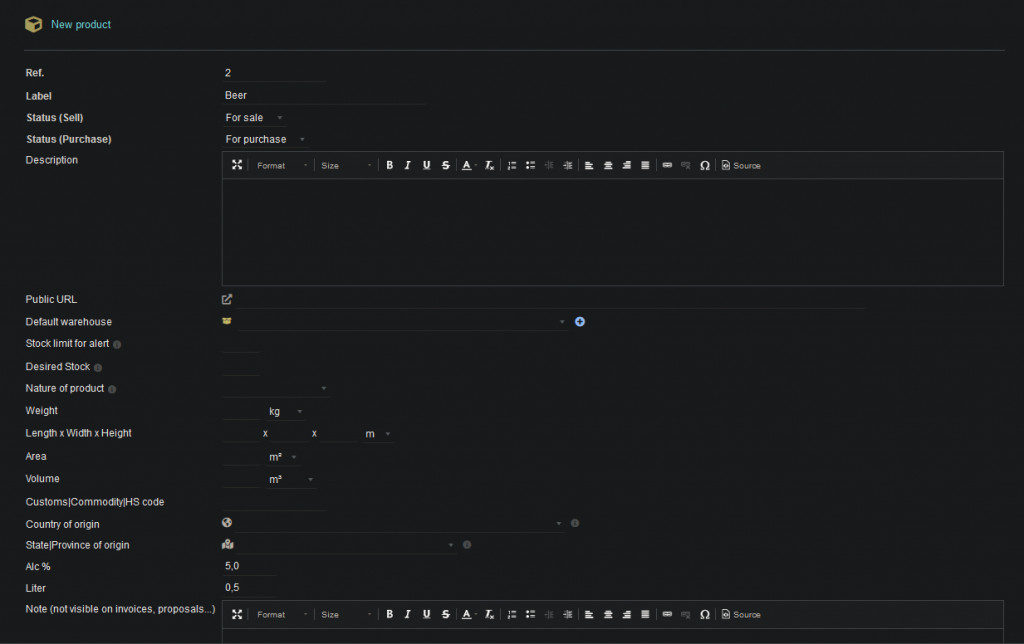The image size is (1024, 644).
Task: Insert link in Description editor
Action: click(x=667, y=165)
